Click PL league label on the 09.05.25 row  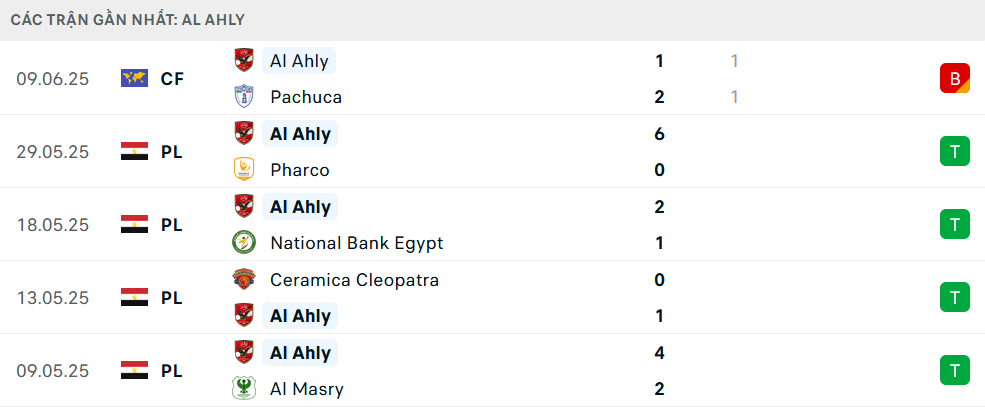pos(172,371)
